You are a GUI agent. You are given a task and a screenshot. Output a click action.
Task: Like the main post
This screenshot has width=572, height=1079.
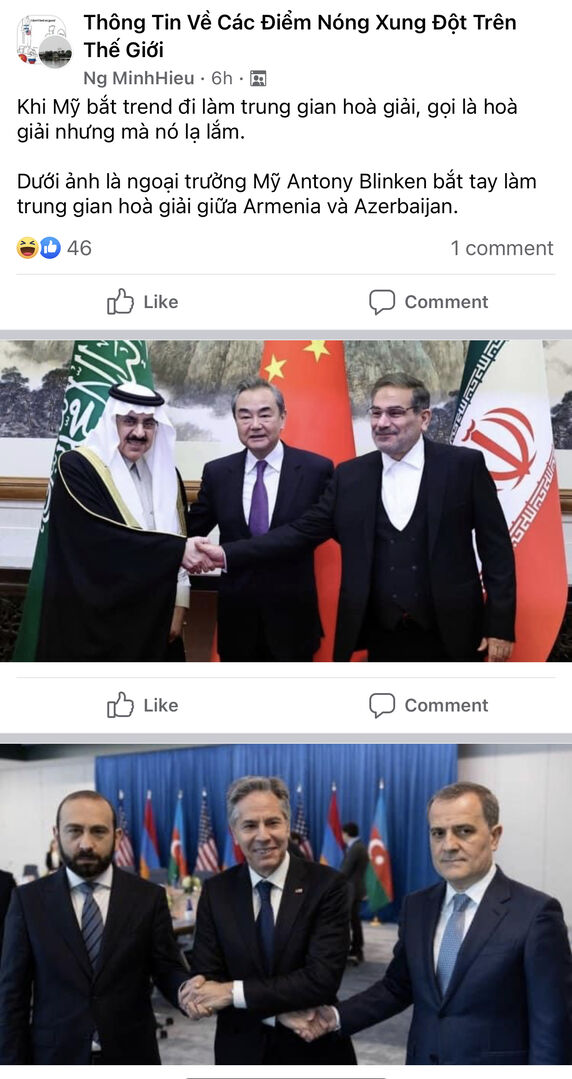click(142, 301)
